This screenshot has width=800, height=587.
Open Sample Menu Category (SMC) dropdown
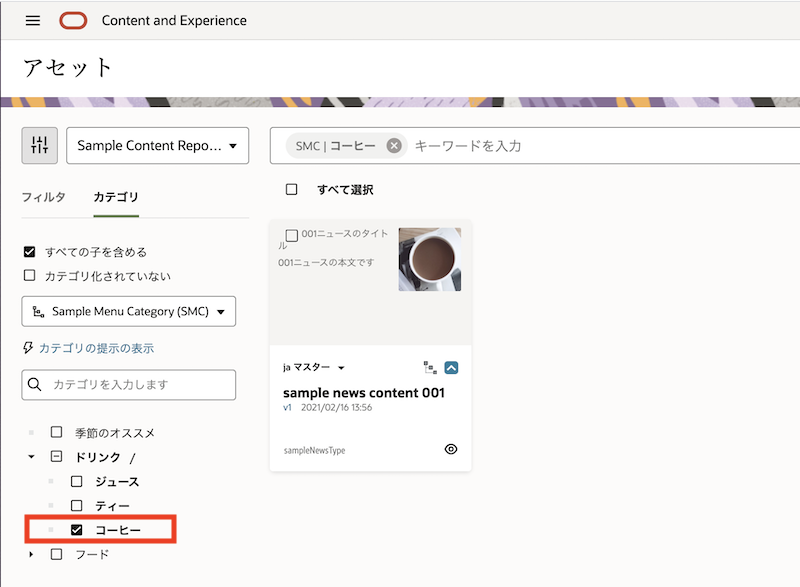128,311
